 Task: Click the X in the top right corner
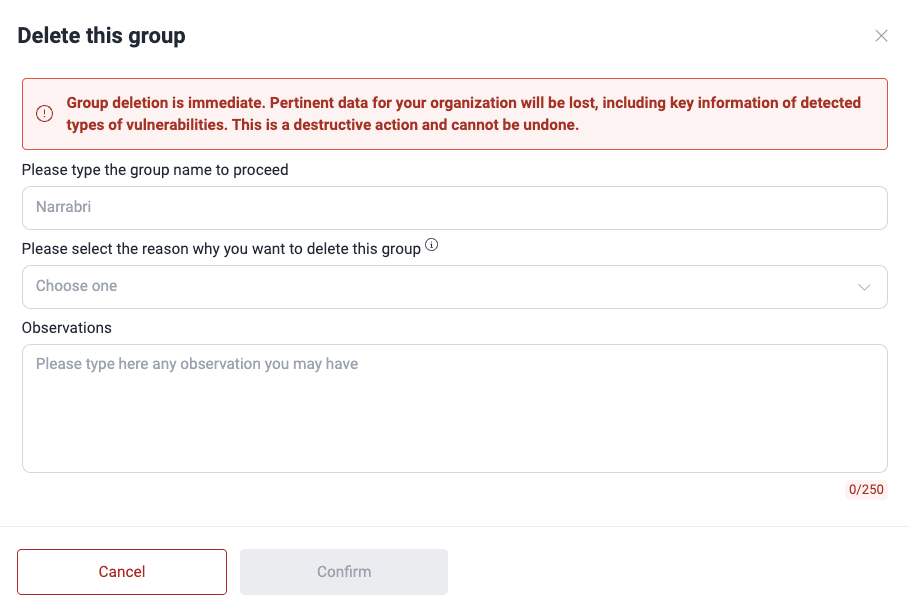click(x=881, y=35)
